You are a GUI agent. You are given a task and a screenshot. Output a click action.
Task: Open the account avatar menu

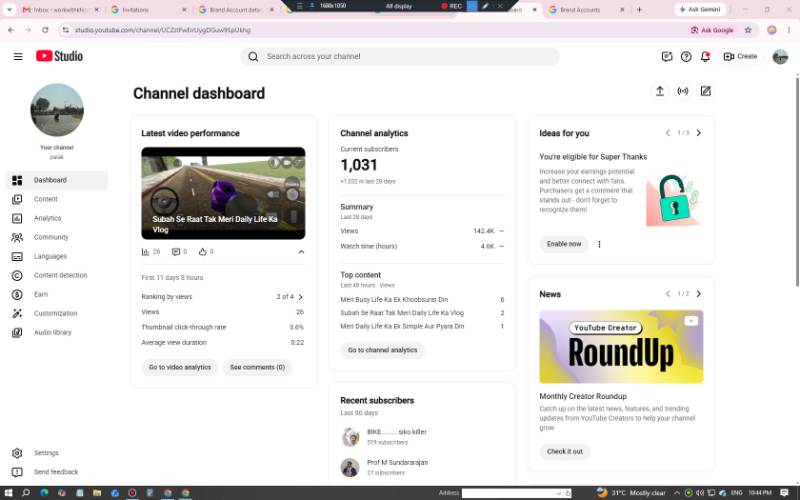tap(780, 57)
